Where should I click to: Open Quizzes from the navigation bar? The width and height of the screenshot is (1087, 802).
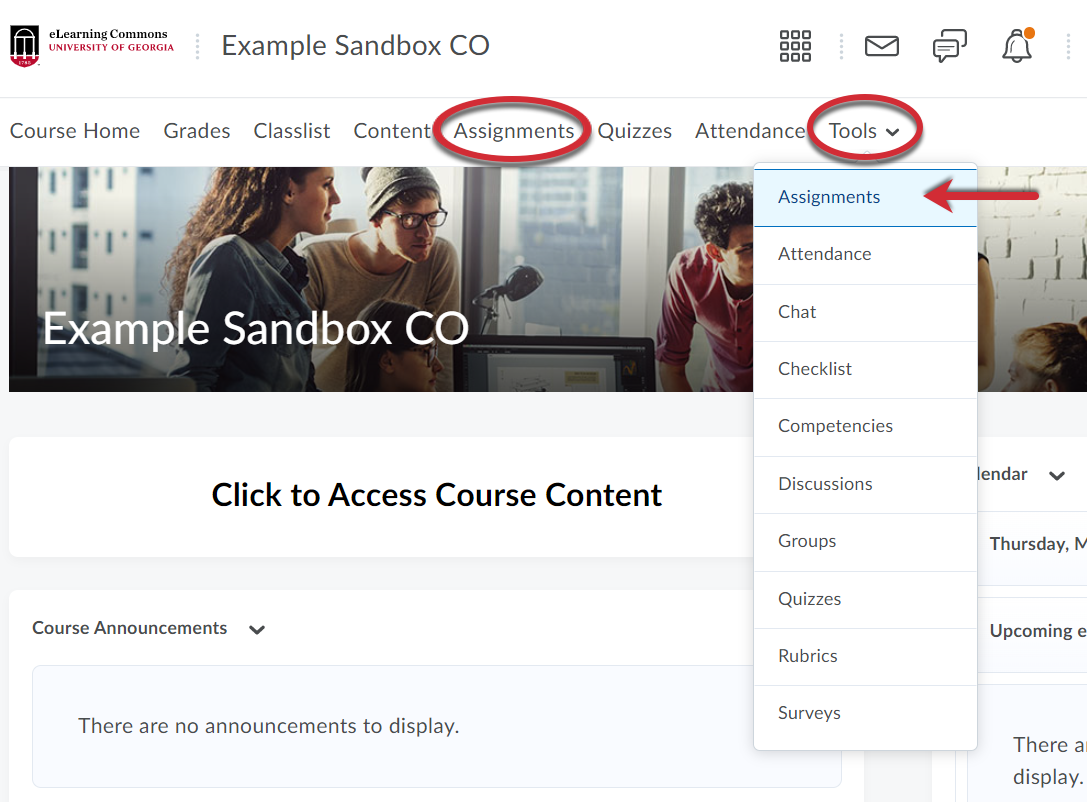click(634, 131)
